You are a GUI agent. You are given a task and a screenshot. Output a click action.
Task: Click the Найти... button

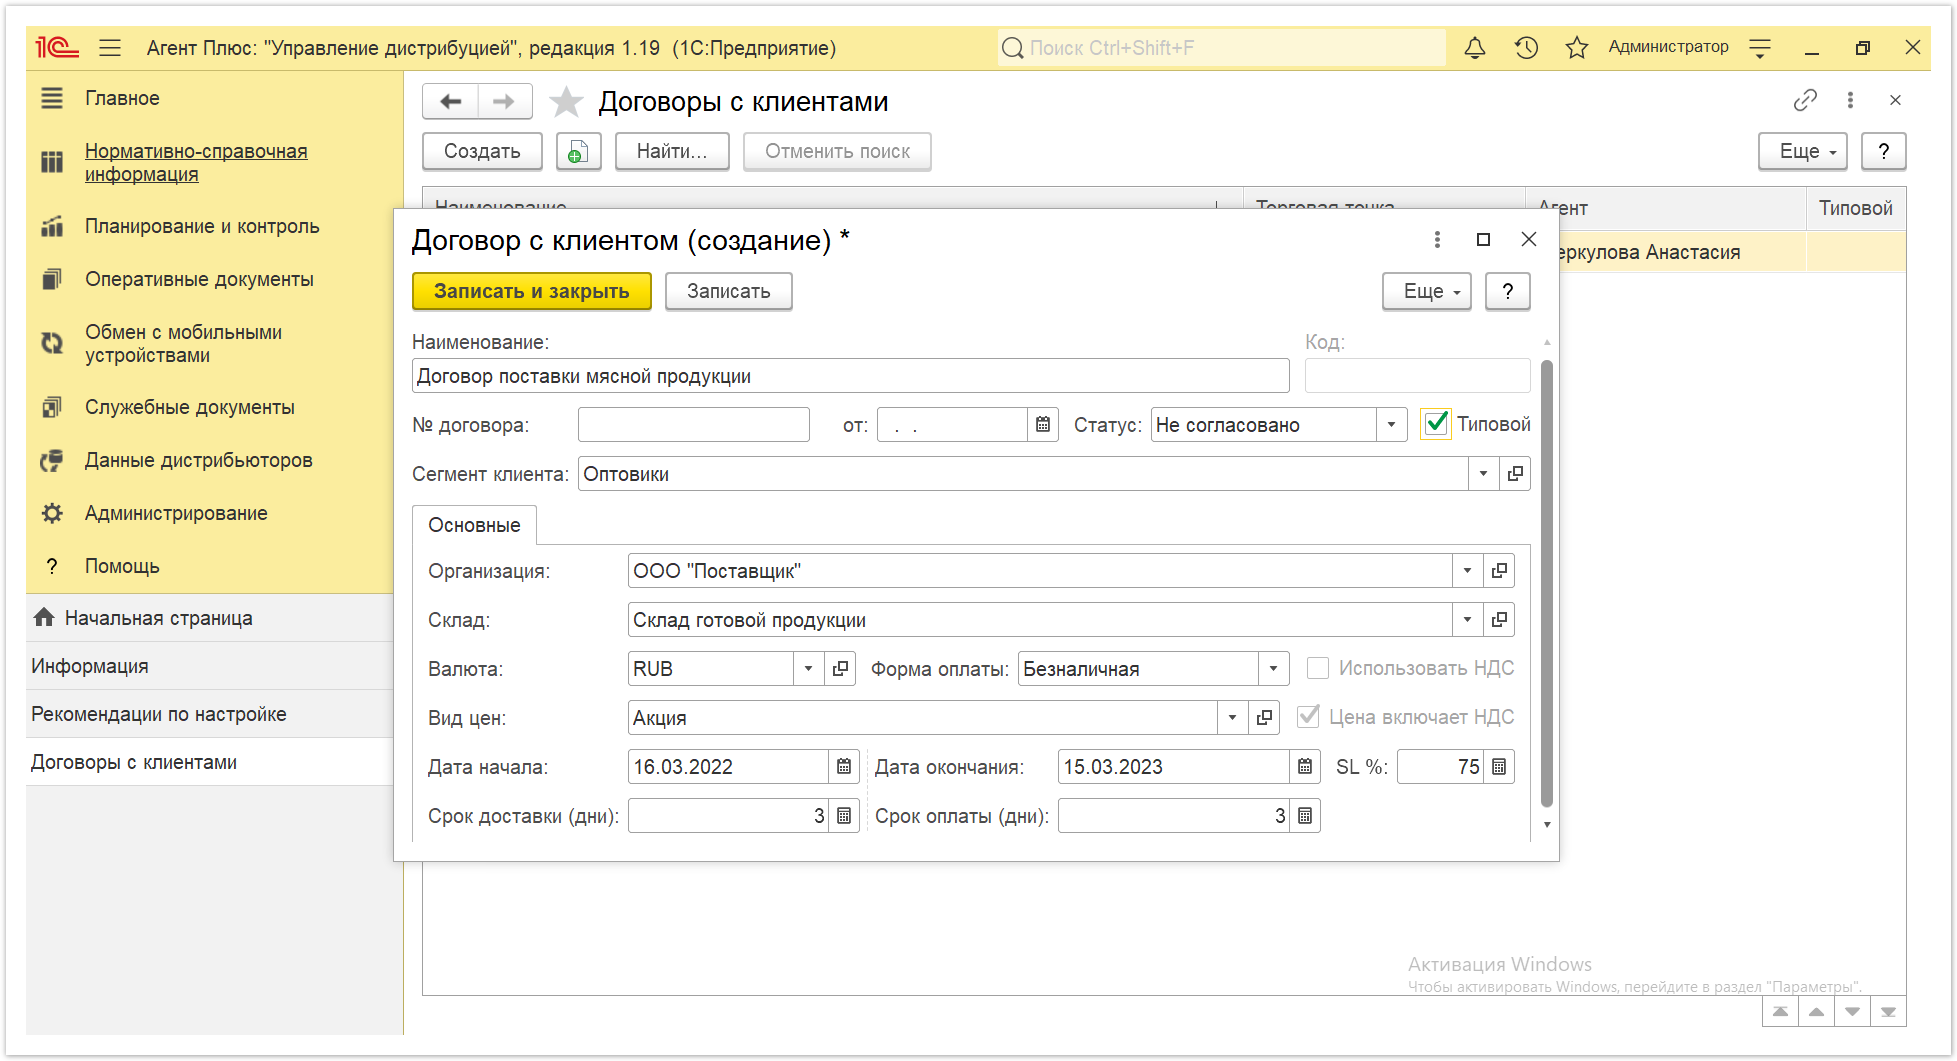672,151
